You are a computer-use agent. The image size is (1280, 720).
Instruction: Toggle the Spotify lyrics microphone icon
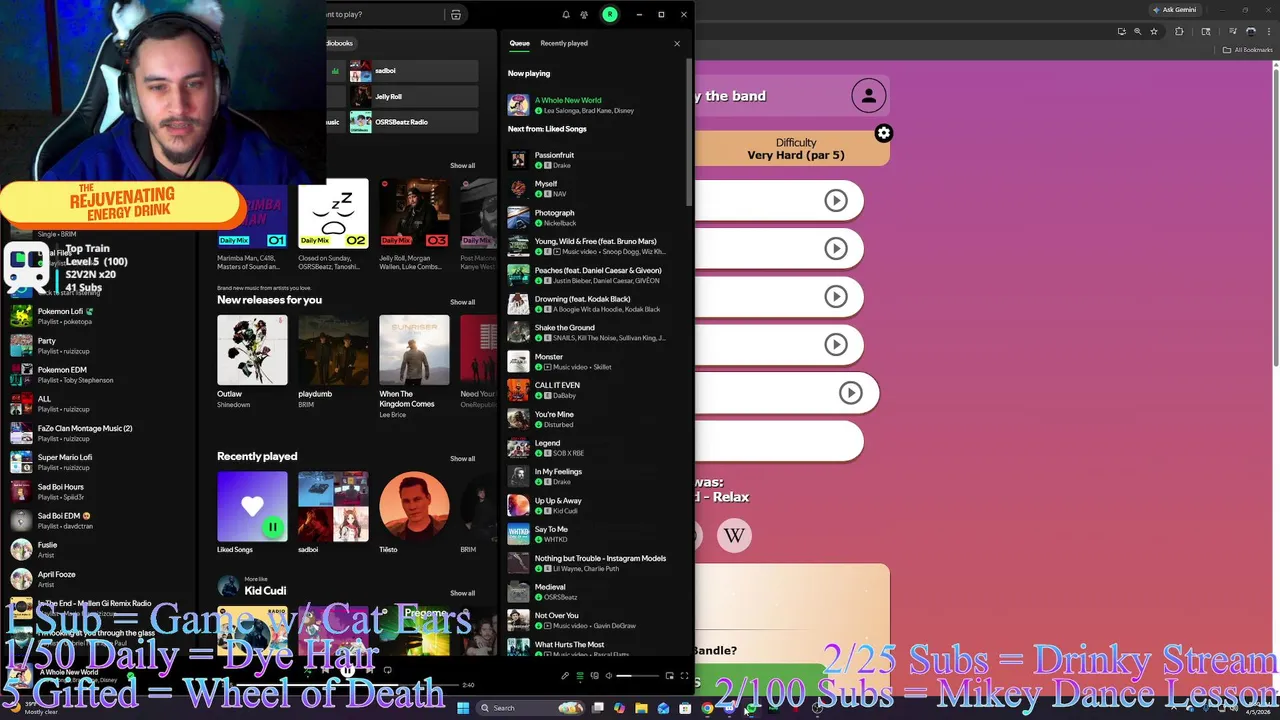[x=565, y=676]
